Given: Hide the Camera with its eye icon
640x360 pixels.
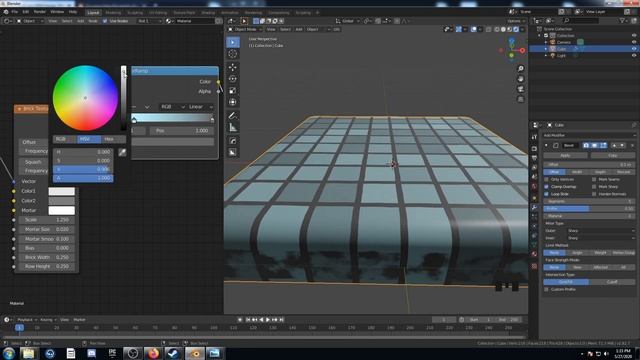Looking at the screenshot, I should [x=634, y=42].
